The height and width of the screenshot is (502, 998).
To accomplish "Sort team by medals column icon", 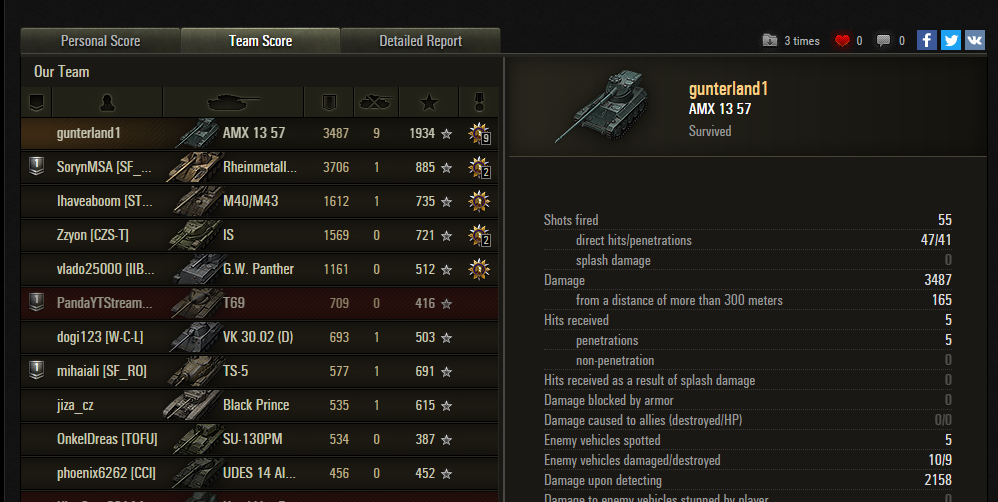I will 479,102.
